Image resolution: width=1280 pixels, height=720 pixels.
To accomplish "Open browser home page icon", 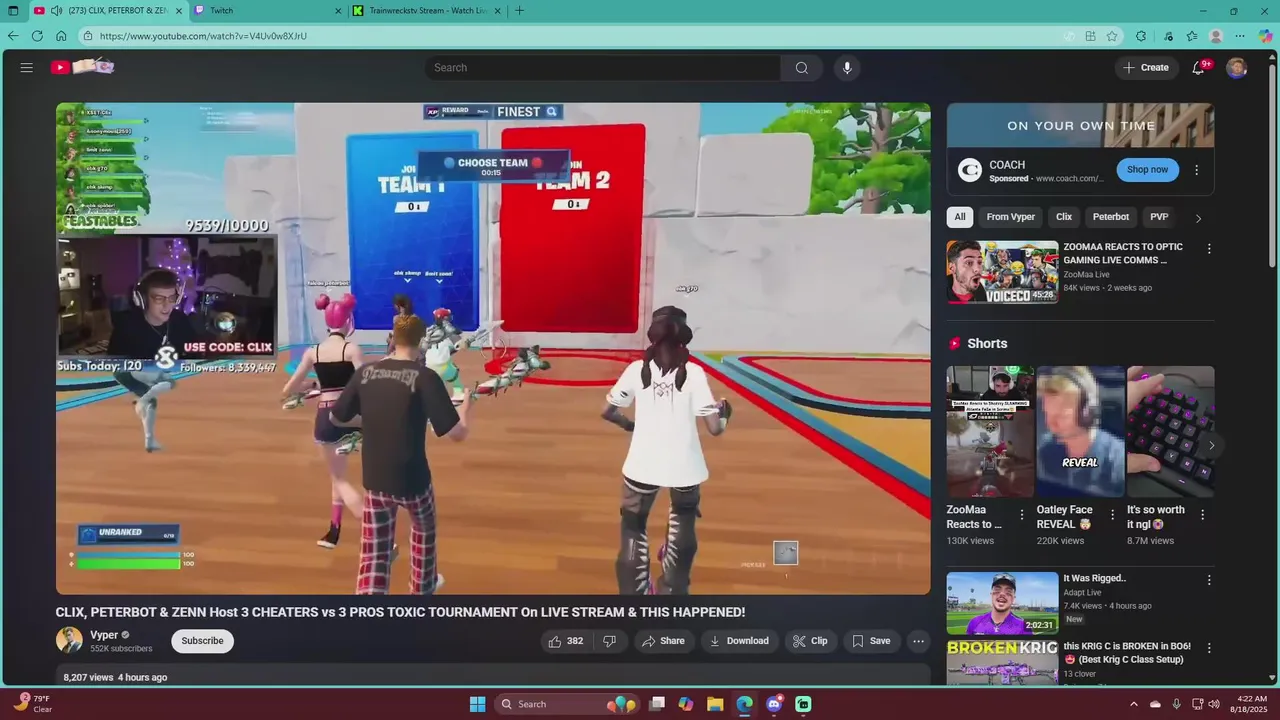I will [x=61, y=36].
